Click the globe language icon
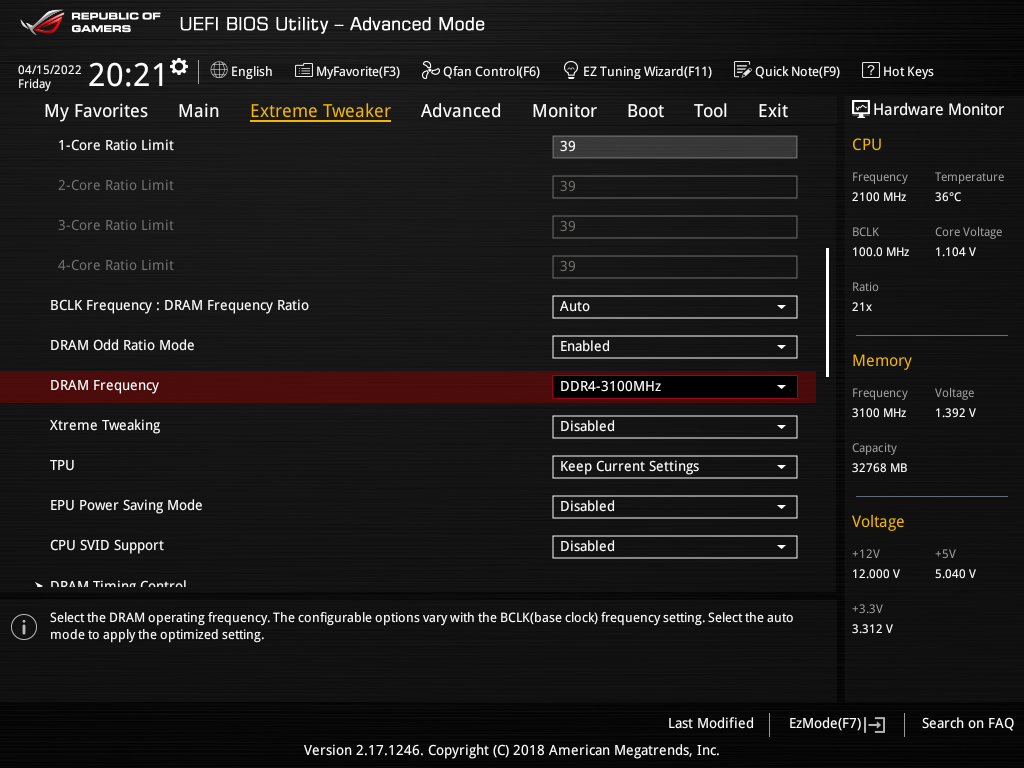1024x768 pixels. (219, 71)
